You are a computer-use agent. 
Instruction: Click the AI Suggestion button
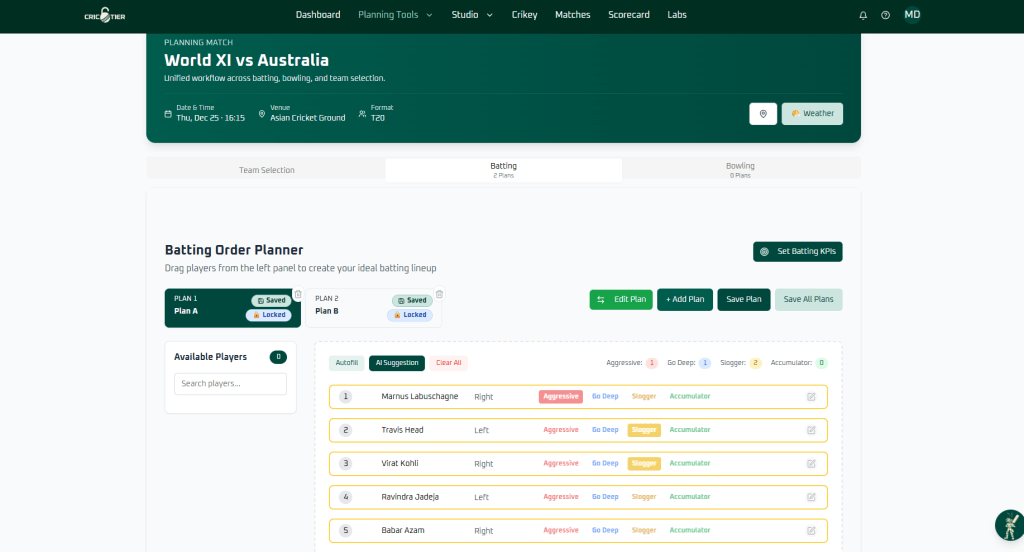(x=396, y=363)
